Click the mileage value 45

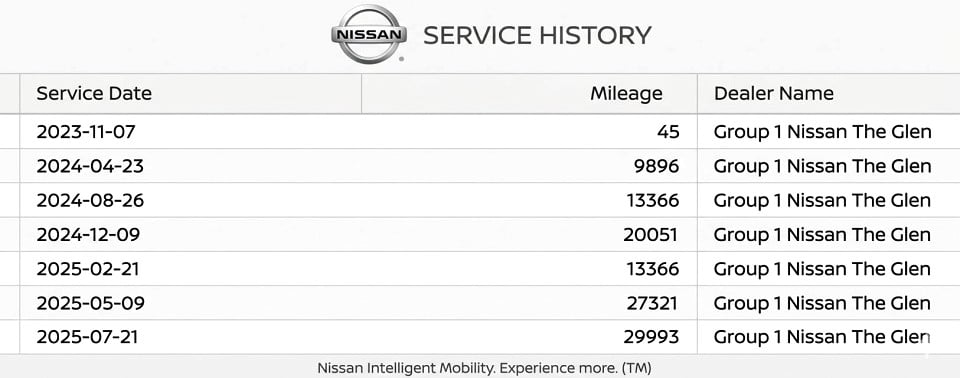pos(668,132)
